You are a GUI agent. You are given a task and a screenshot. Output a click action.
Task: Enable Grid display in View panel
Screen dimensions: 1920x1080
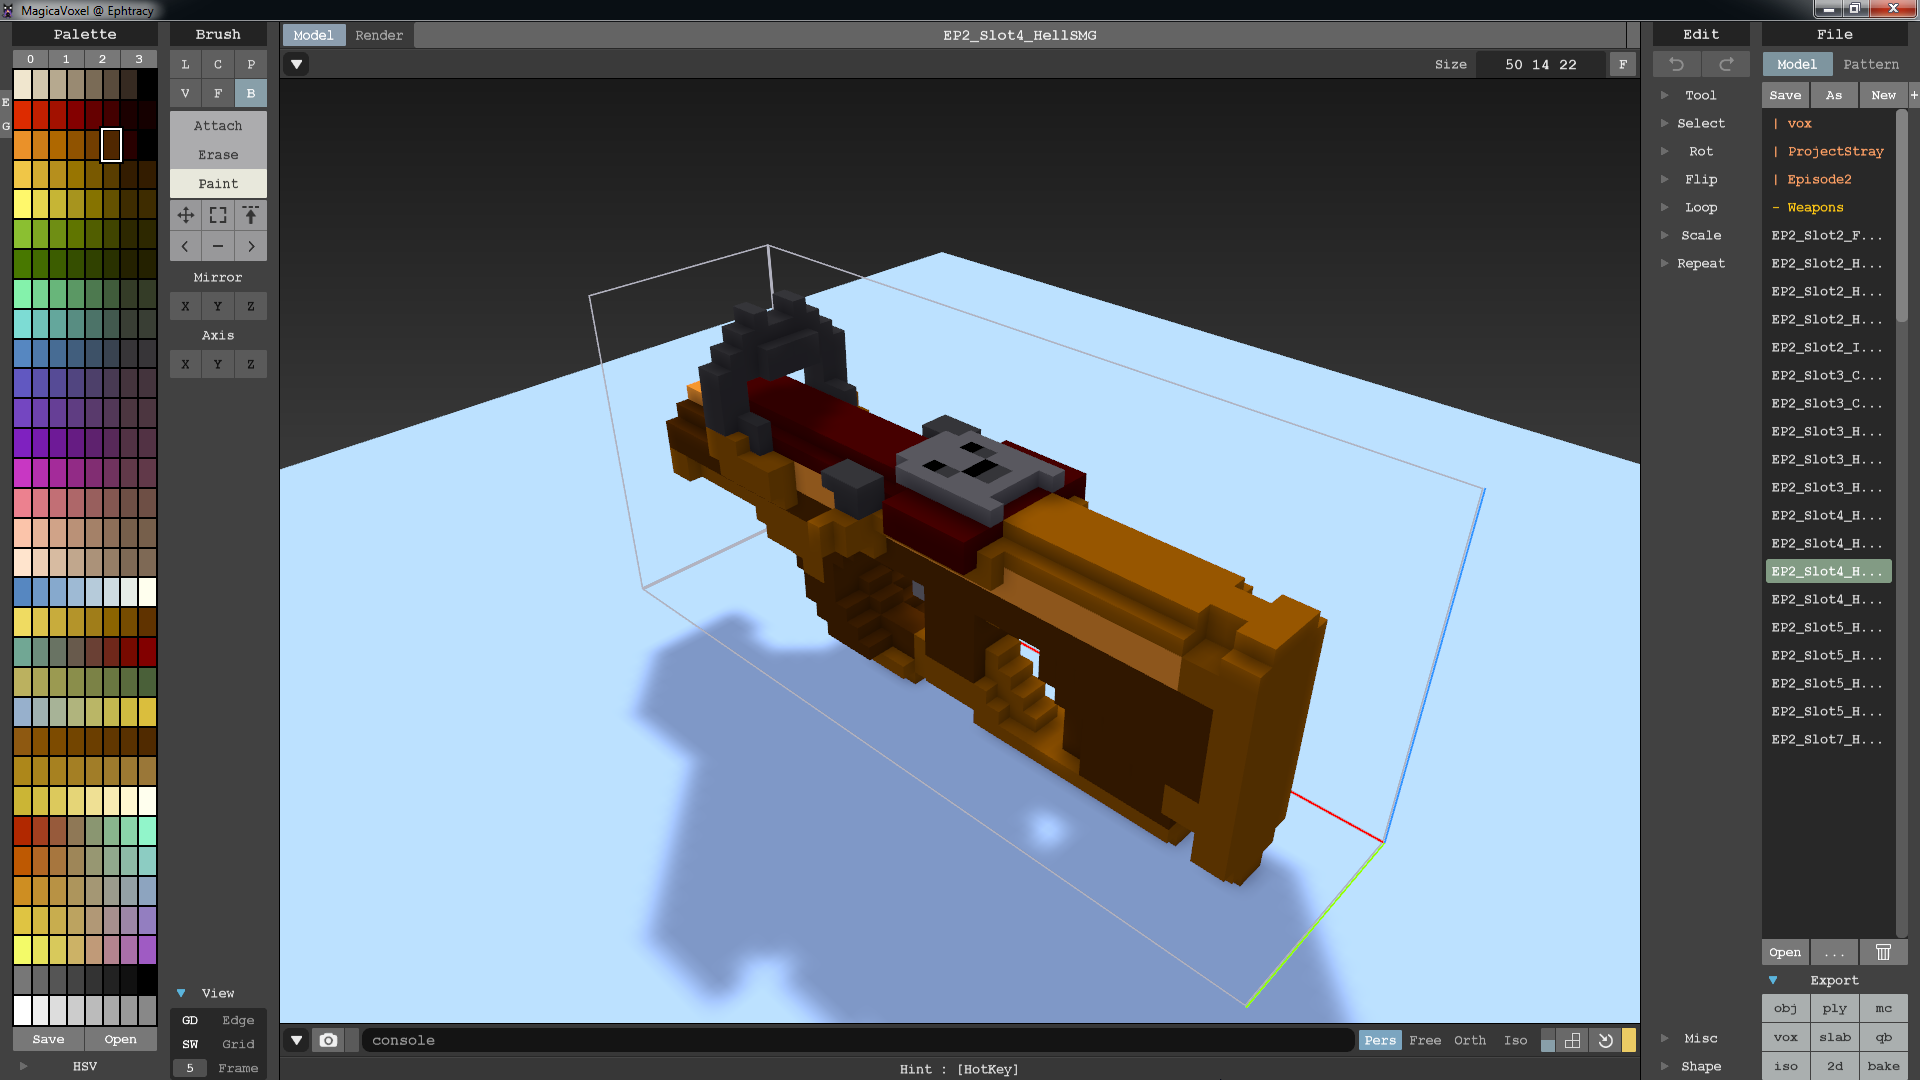click(238, 1044)
